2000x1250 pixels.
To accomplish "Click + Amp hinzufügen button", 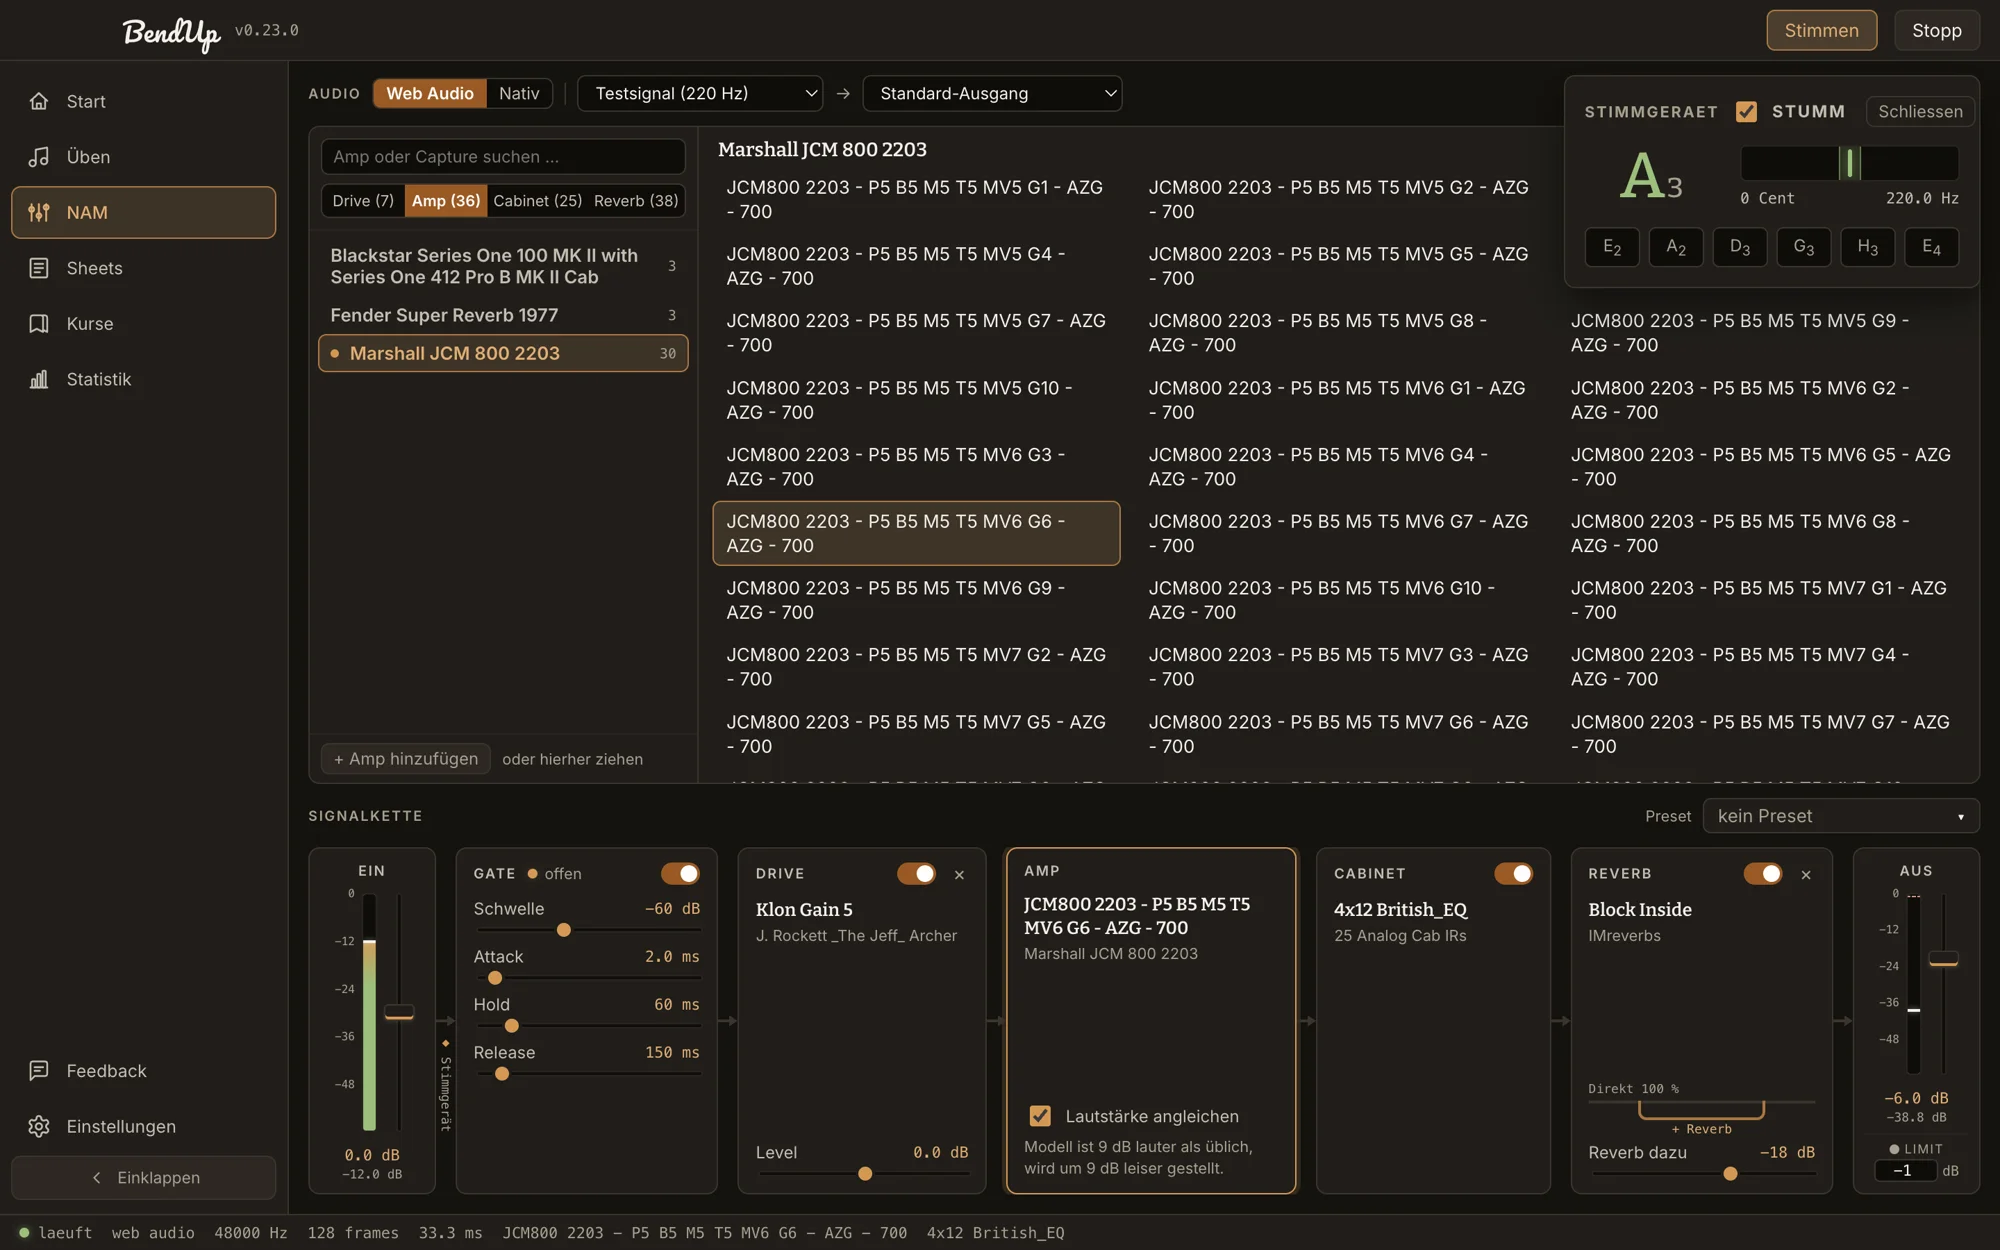I will tap(406, 759).
